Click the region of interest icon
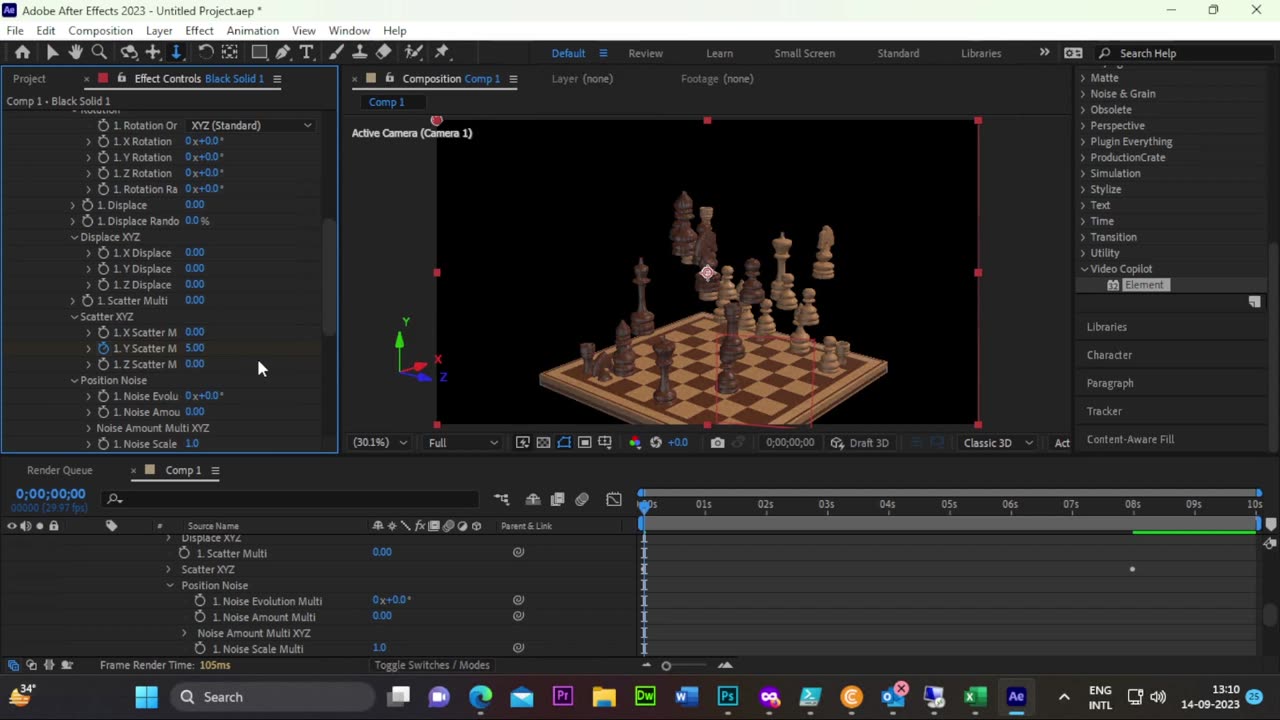The height and width of the screenshot is (720, 1280). [585, 443]
